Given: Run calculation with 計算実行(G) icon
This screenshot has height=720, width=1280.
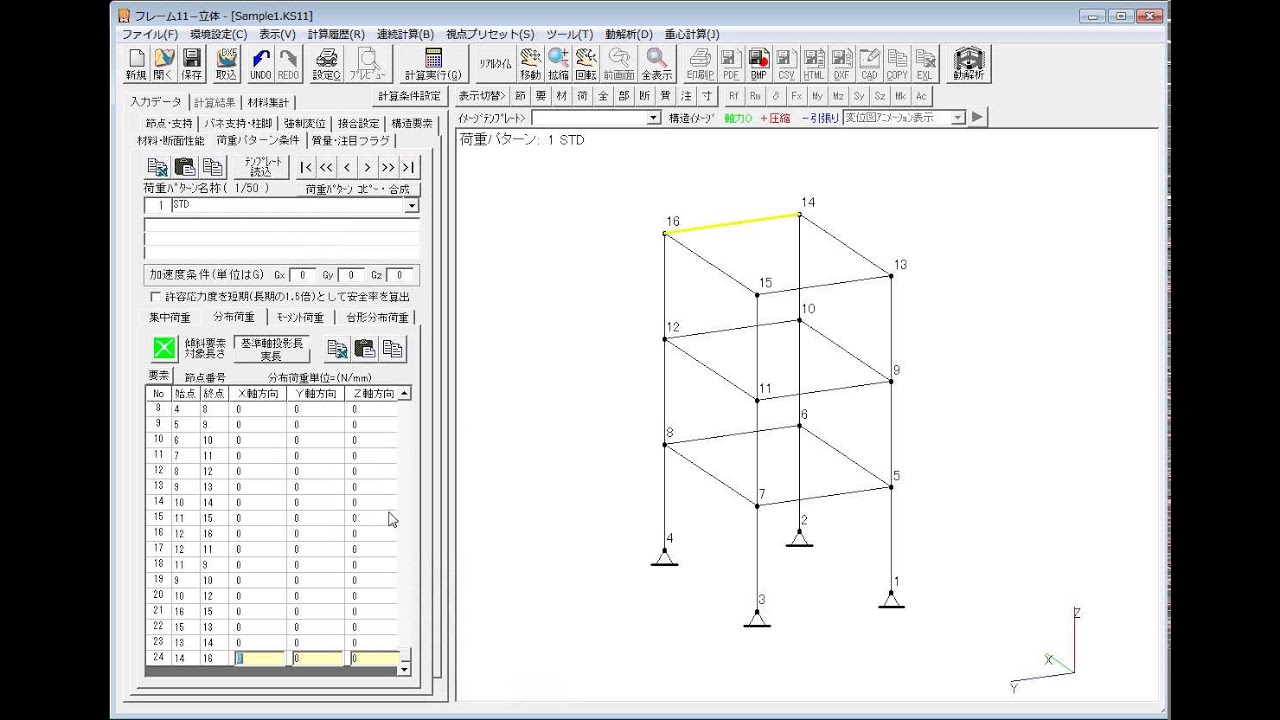Looking at the screenshot, I should coord(433,64).
